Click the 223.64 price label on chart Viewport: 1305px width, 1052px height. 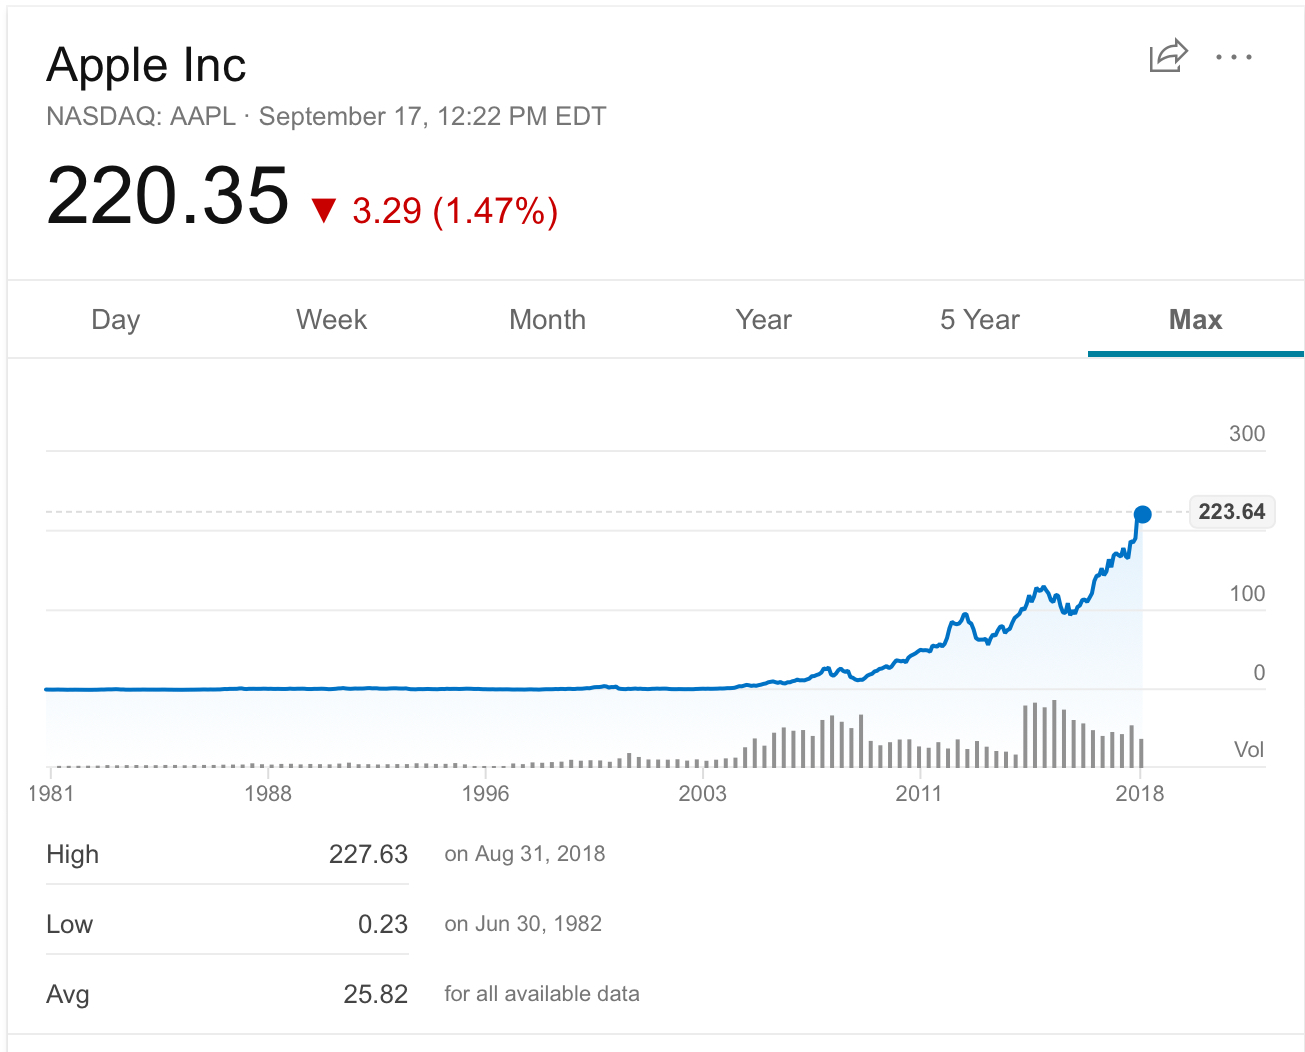tap(1231, 512)
